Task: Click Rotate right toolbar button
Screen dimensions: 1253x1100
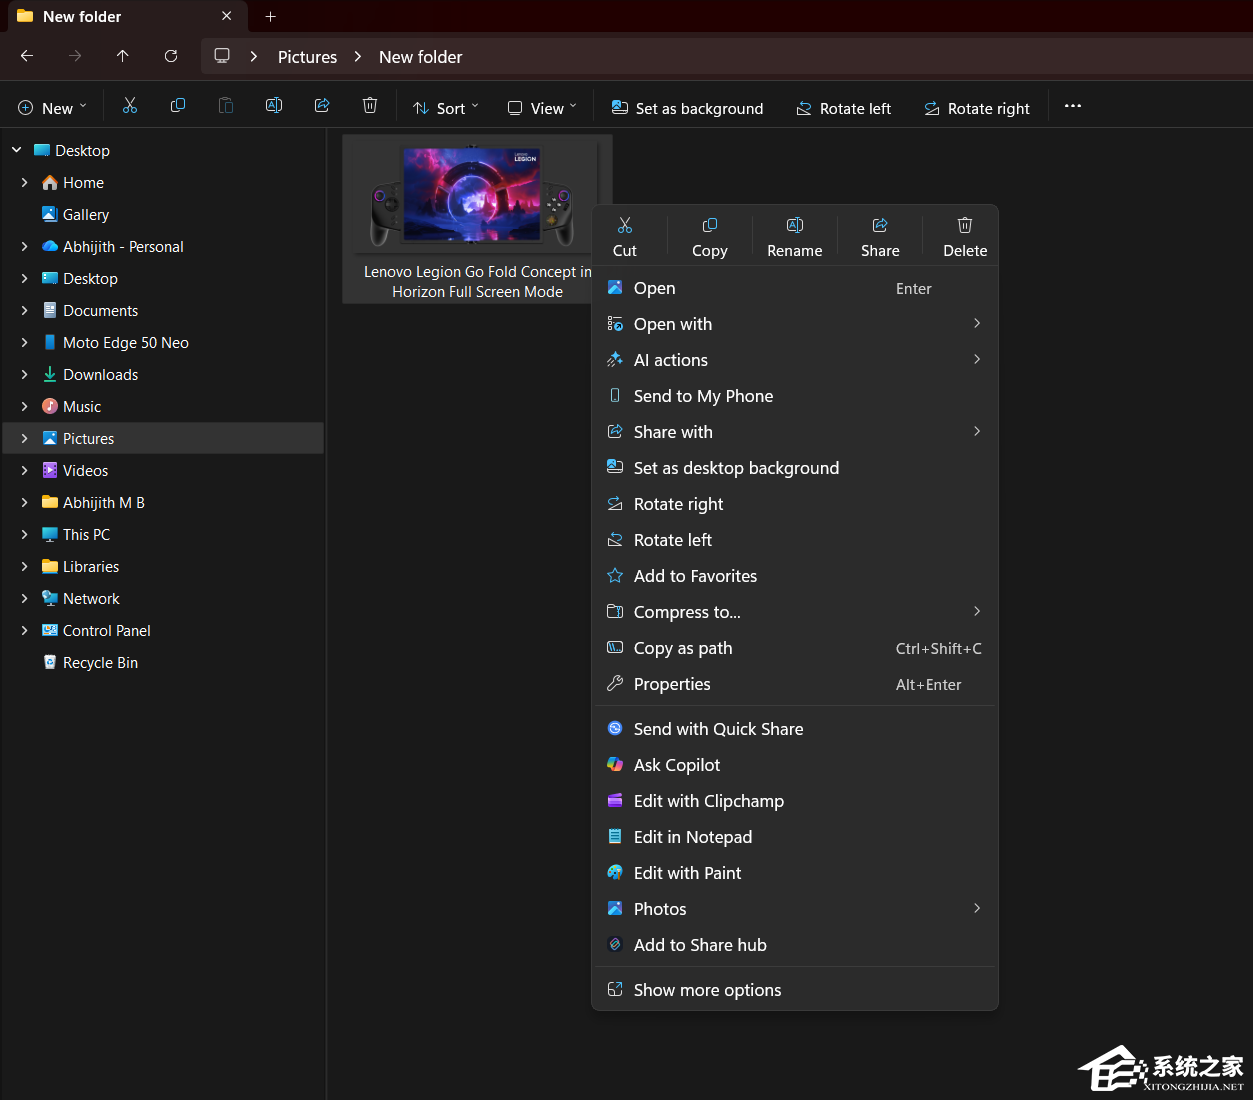Action: [x=977, y=107]
